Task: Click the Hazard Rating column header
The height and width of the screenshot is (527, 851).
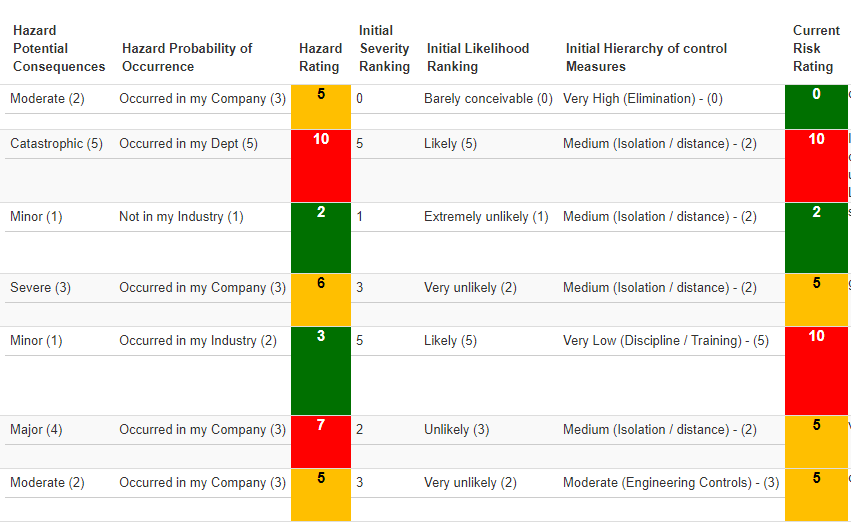Action: (x=320, y=57)
